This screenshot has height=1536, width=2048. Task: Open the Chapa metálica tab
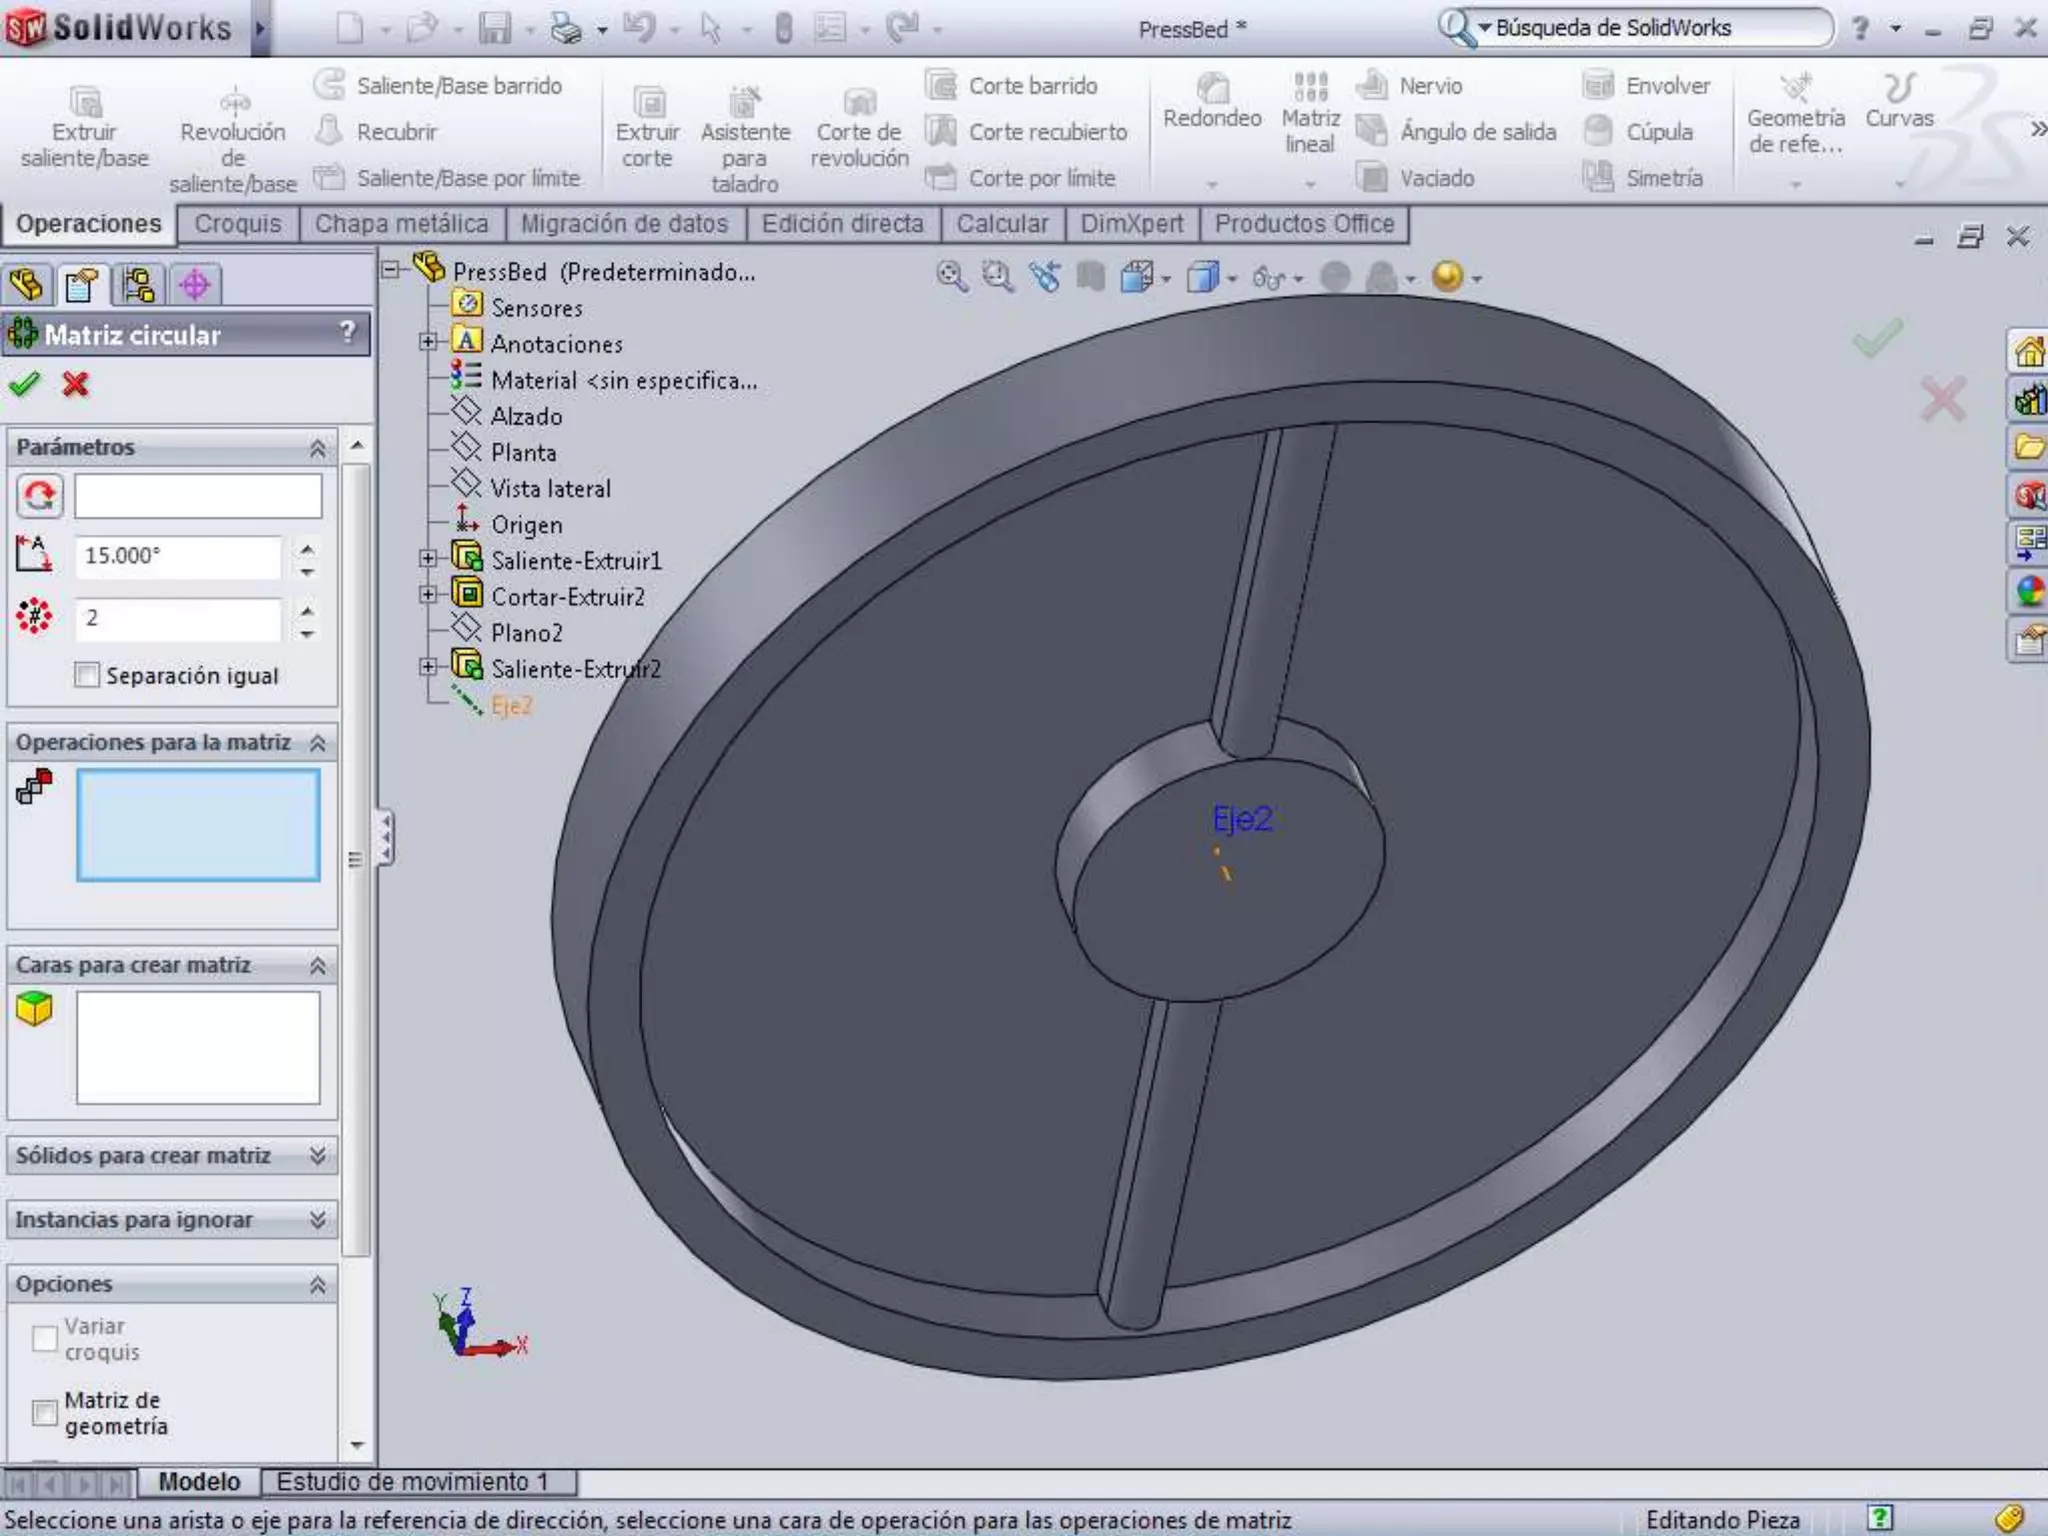401,223
